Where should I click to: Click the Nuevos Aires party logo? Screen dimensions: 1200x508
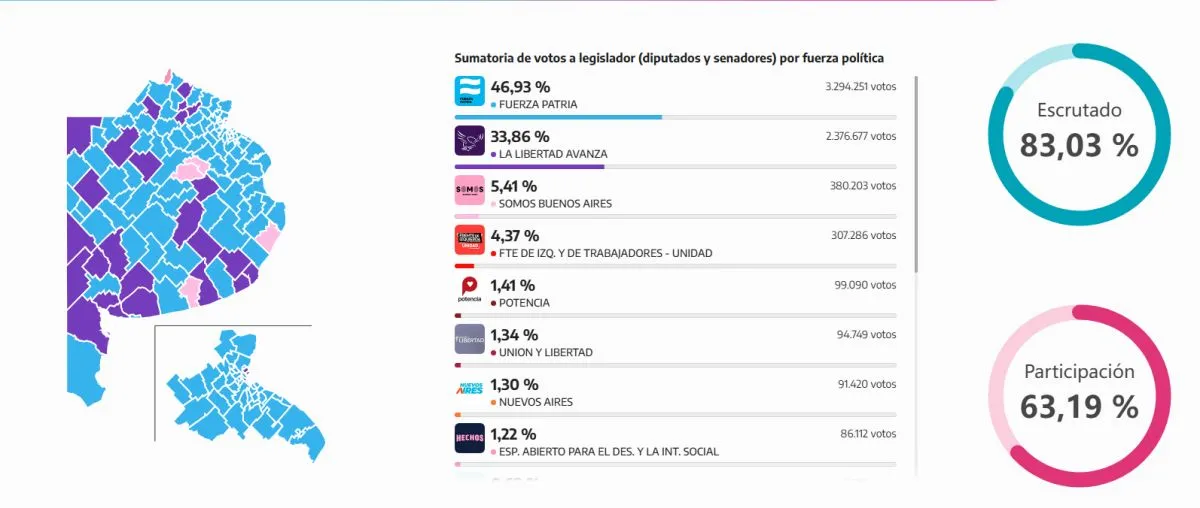coord(470,389)
